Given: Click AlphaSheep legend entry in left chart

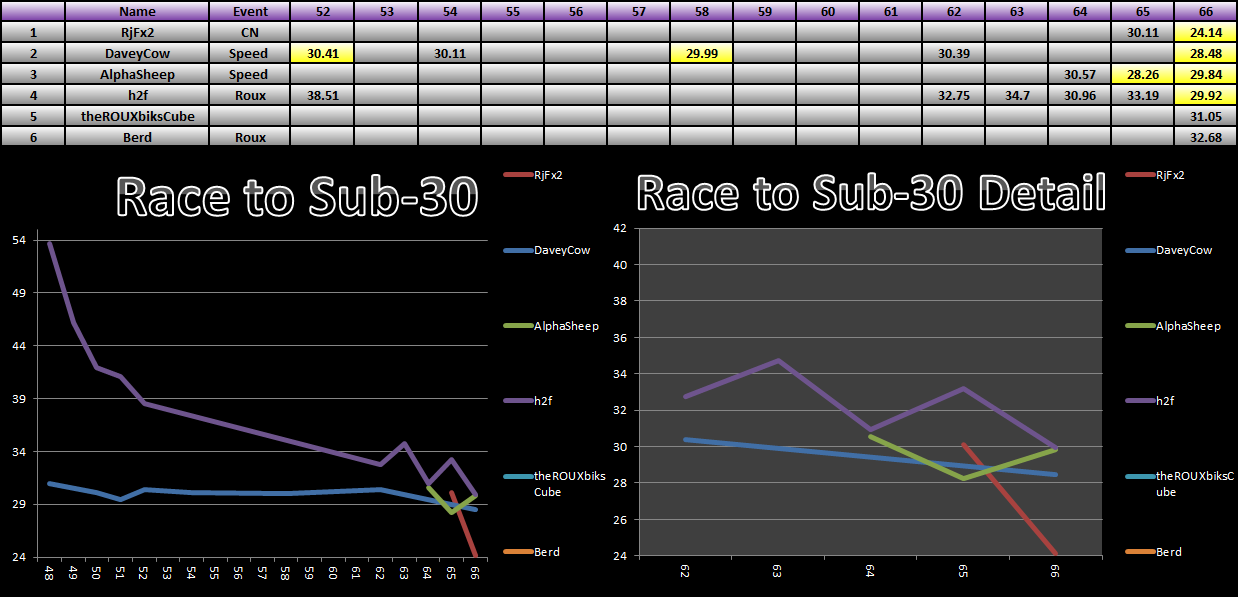Looking at the screenshot, I should 550,325.
